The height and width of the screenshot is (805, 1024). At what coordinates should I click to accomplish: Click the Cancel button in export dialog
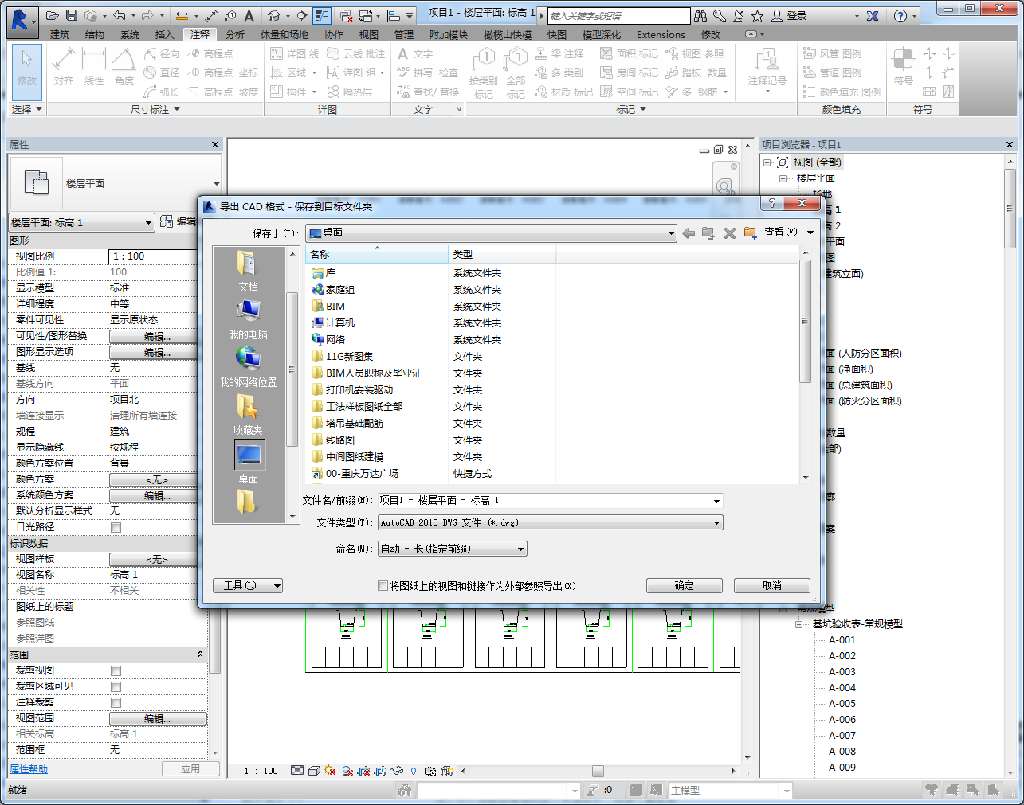[772, 586]
